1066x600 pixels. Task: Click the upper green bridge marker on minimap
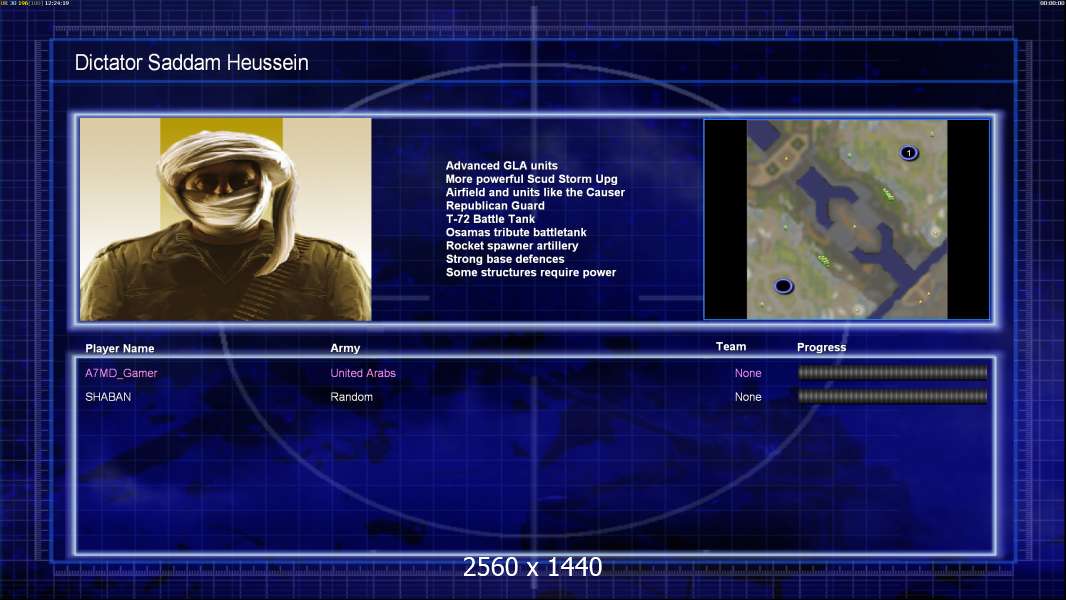point(886,192)
